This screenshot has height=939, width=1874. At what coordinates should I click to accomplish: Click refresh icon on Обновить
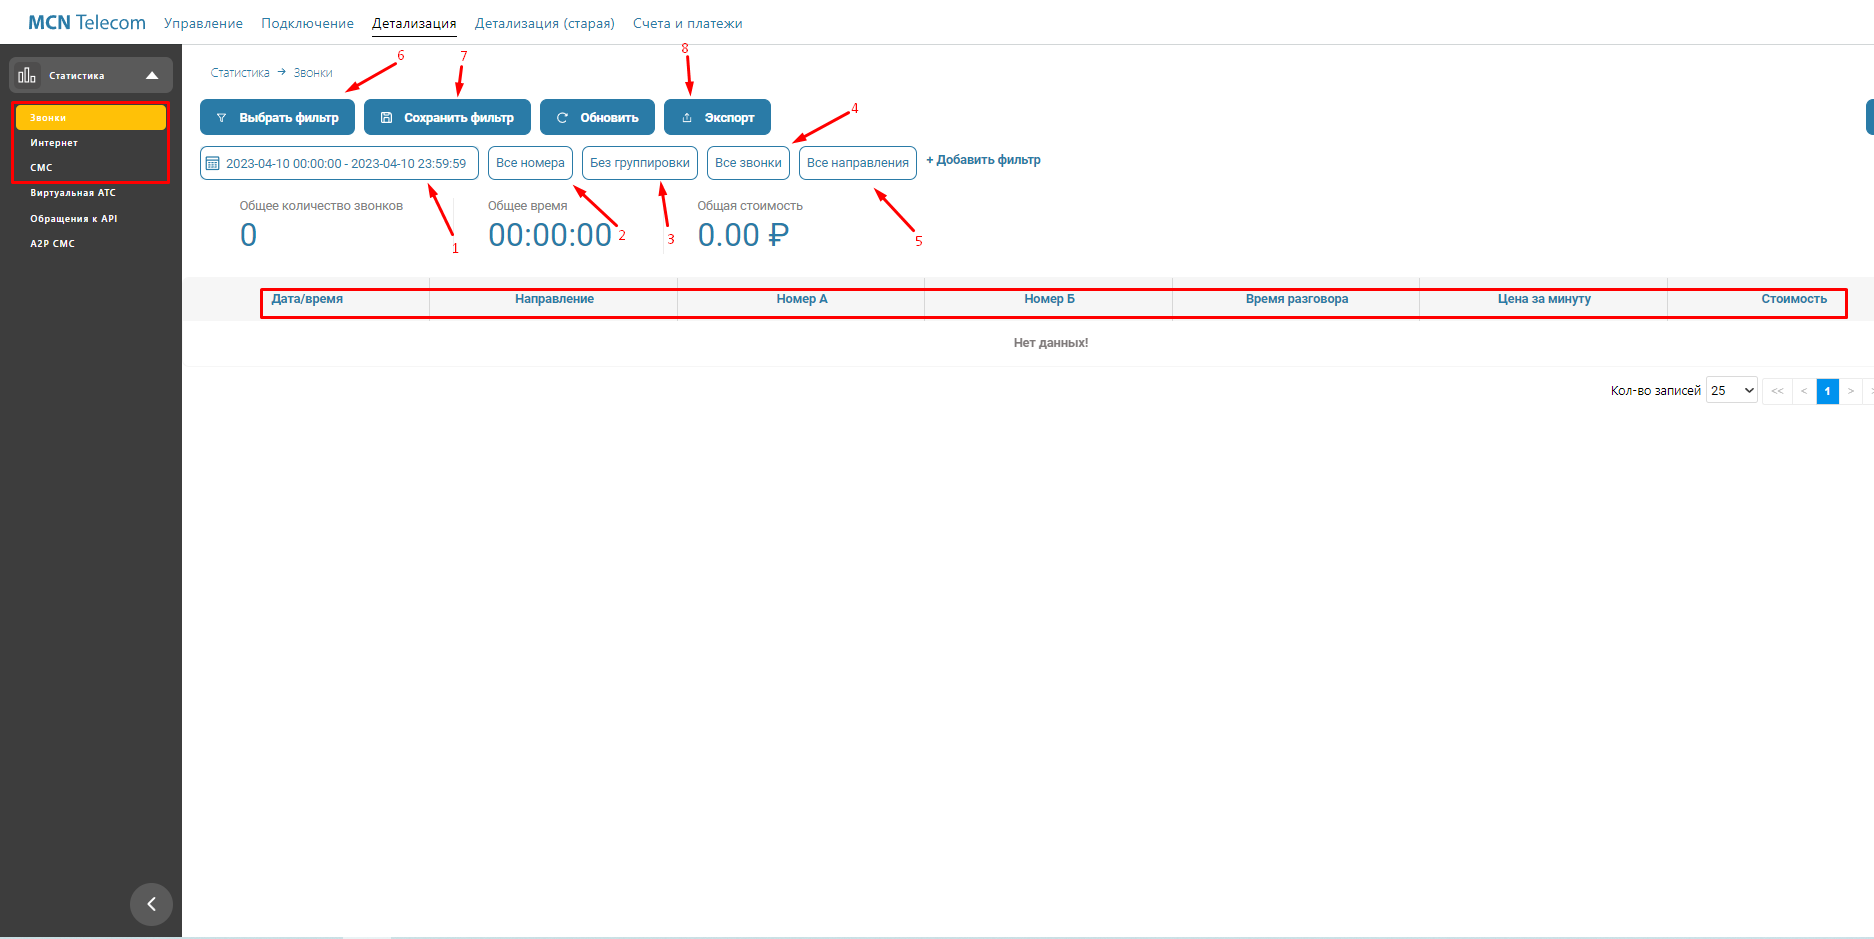pyautogui.click(x=562, y=118)
